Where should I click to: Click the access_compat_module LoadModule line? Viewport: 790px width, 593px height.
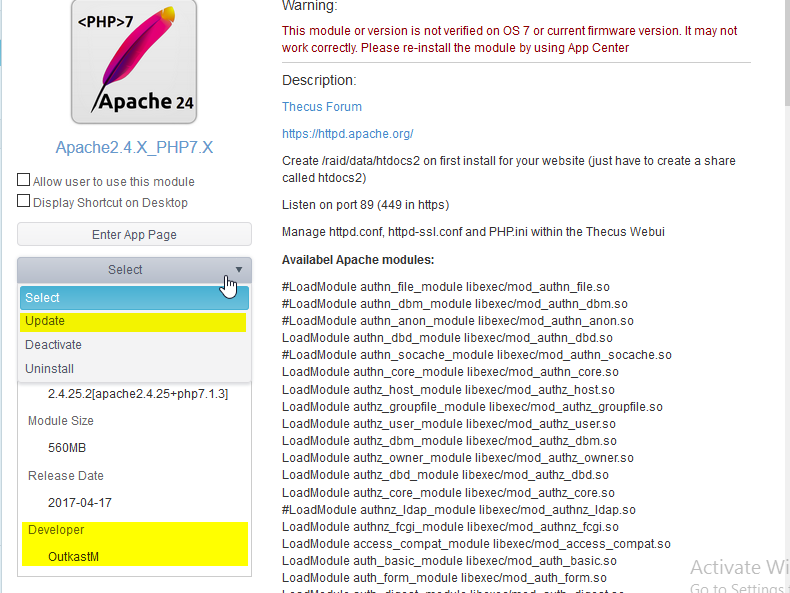(476, 544)
